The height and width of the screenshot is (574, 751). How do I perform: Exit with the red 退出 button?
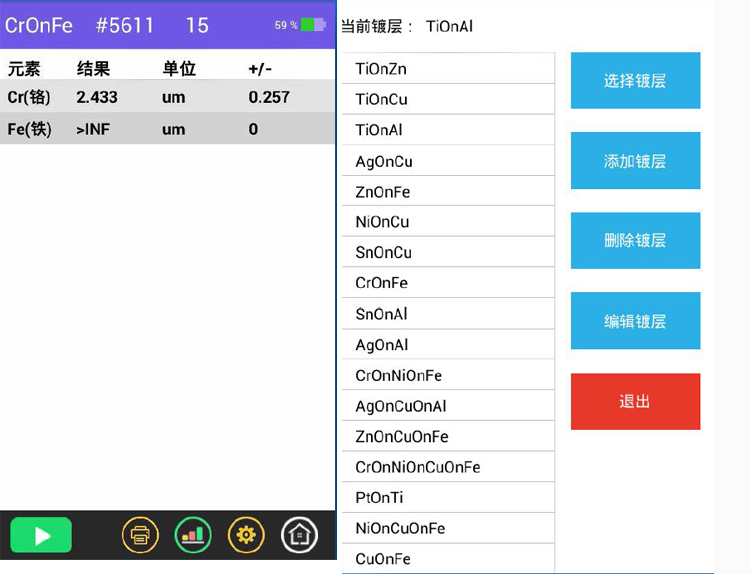(635, 401)
